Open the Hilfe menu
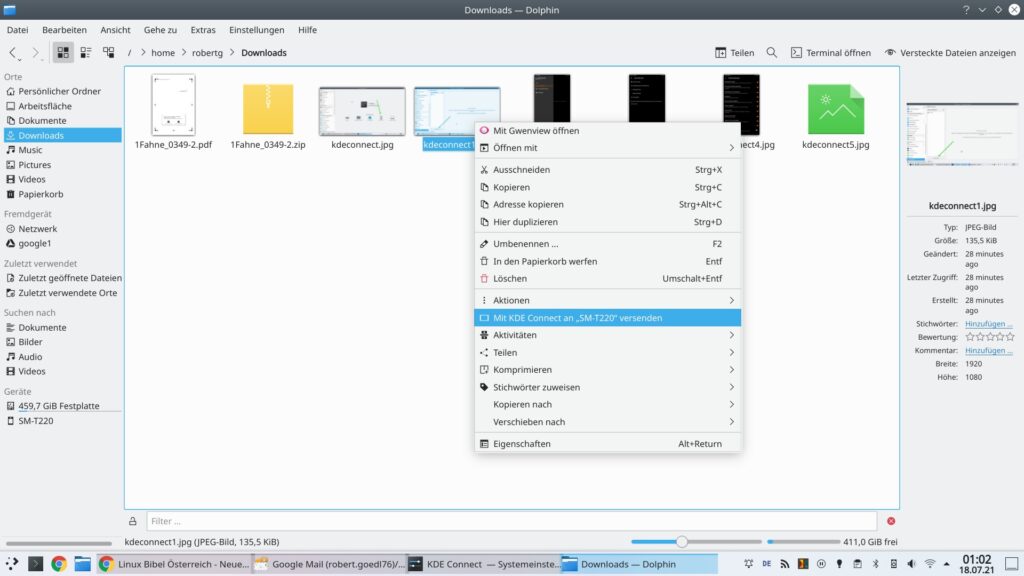1024x576 pixels. 308,29
